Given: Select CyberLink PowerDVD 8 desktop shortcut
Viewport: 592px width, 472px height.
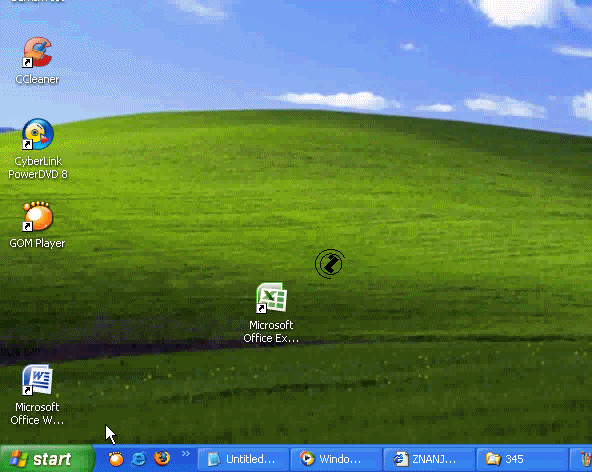Looking at the screenshot, I should 38,149.
